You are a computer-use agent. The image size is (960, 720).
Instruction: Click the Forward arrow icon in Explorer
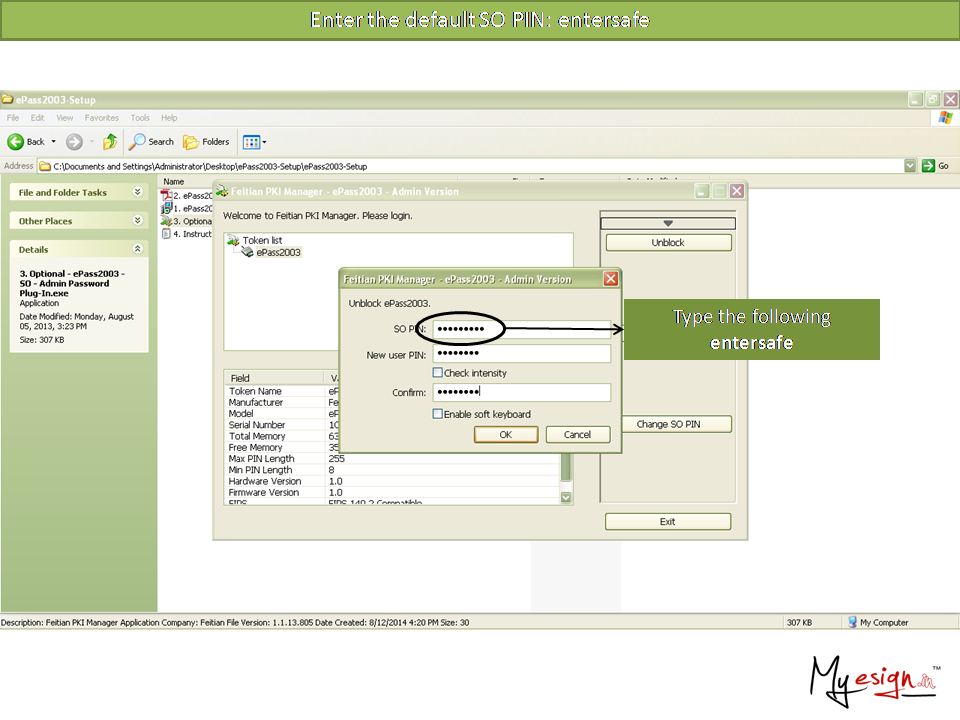coord(74,142)
